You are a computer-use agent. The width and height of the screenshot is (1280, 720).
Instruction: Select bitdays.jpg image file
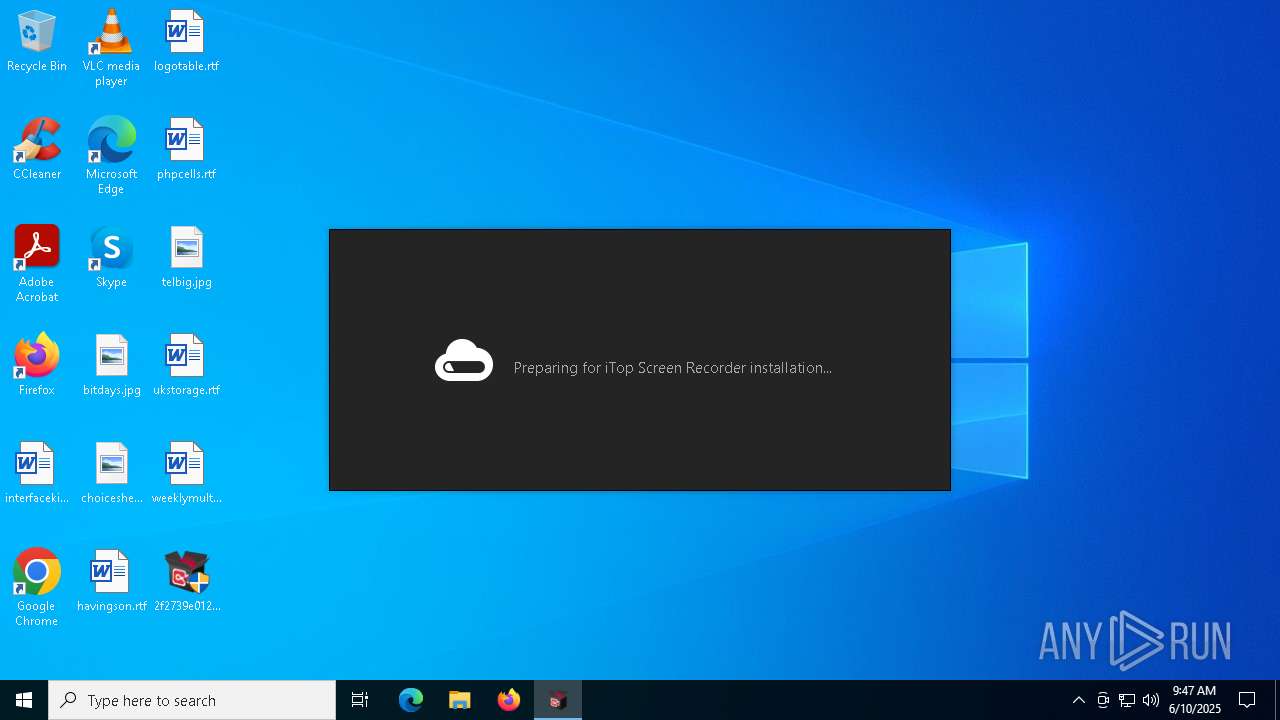111,366
